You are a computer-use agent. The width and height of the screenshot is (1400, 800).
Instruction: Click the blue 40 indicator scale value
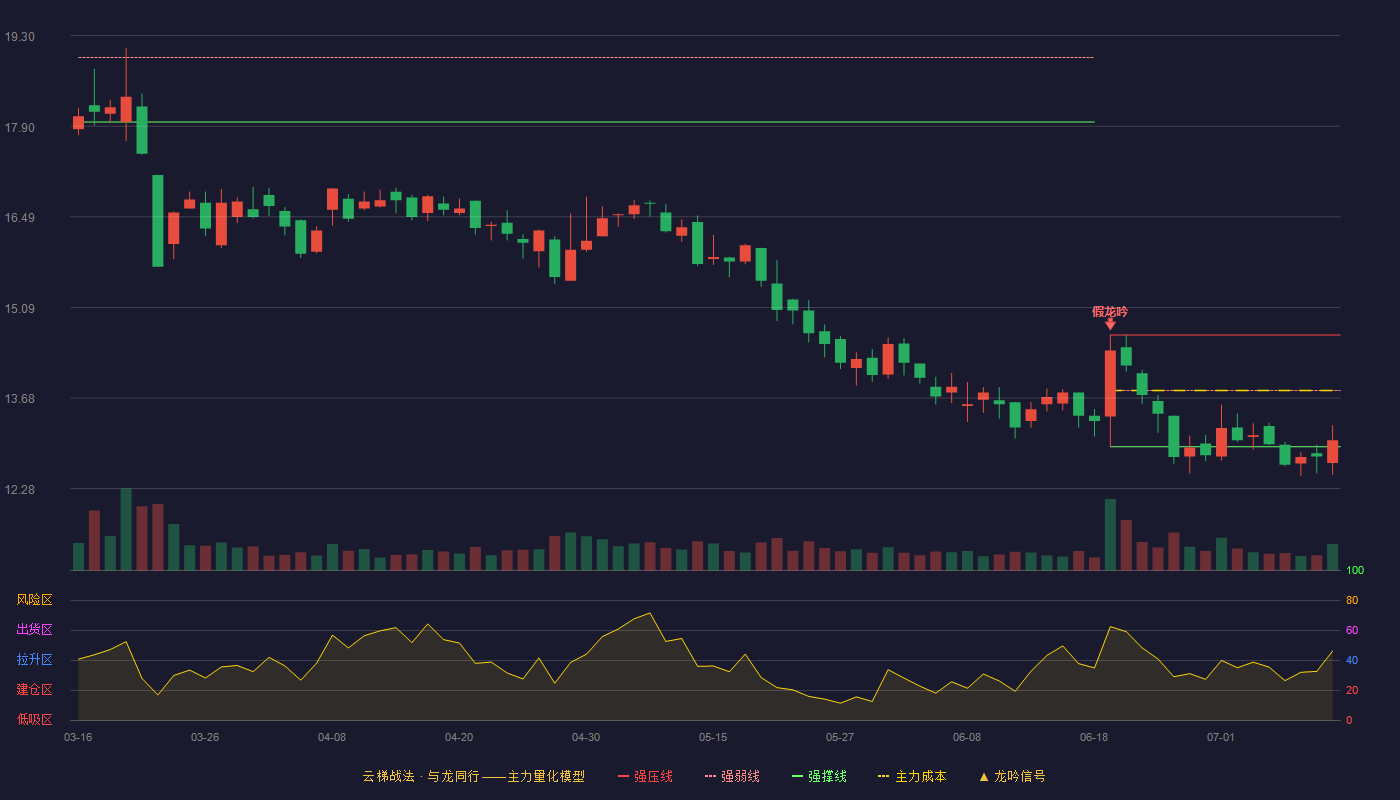pyautogui.click(x=1352, y=660)
